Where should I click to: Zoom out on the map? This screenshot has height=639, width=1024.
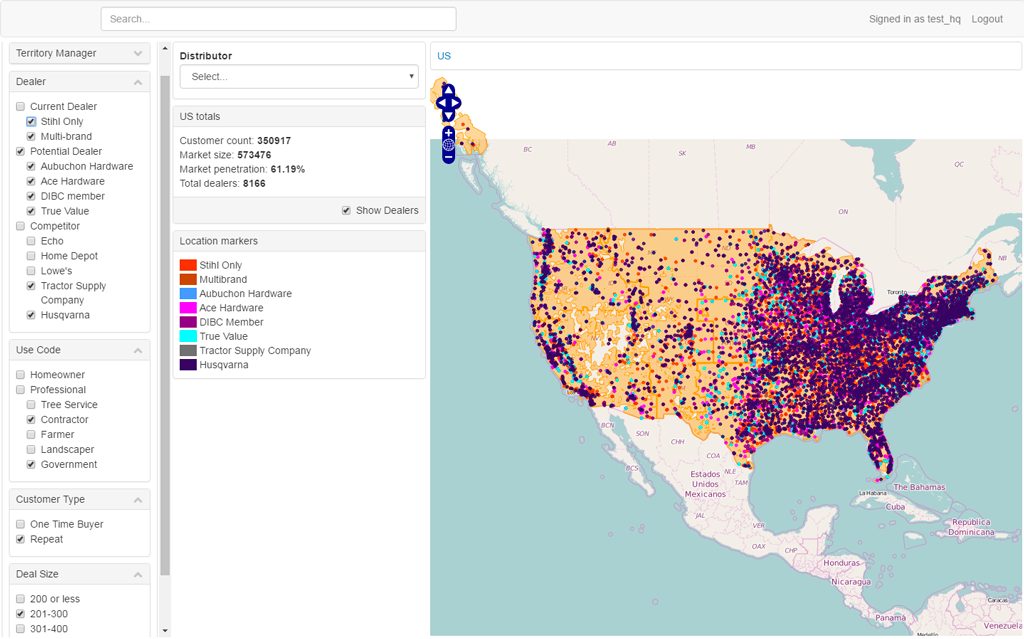[x=448, y=157]
